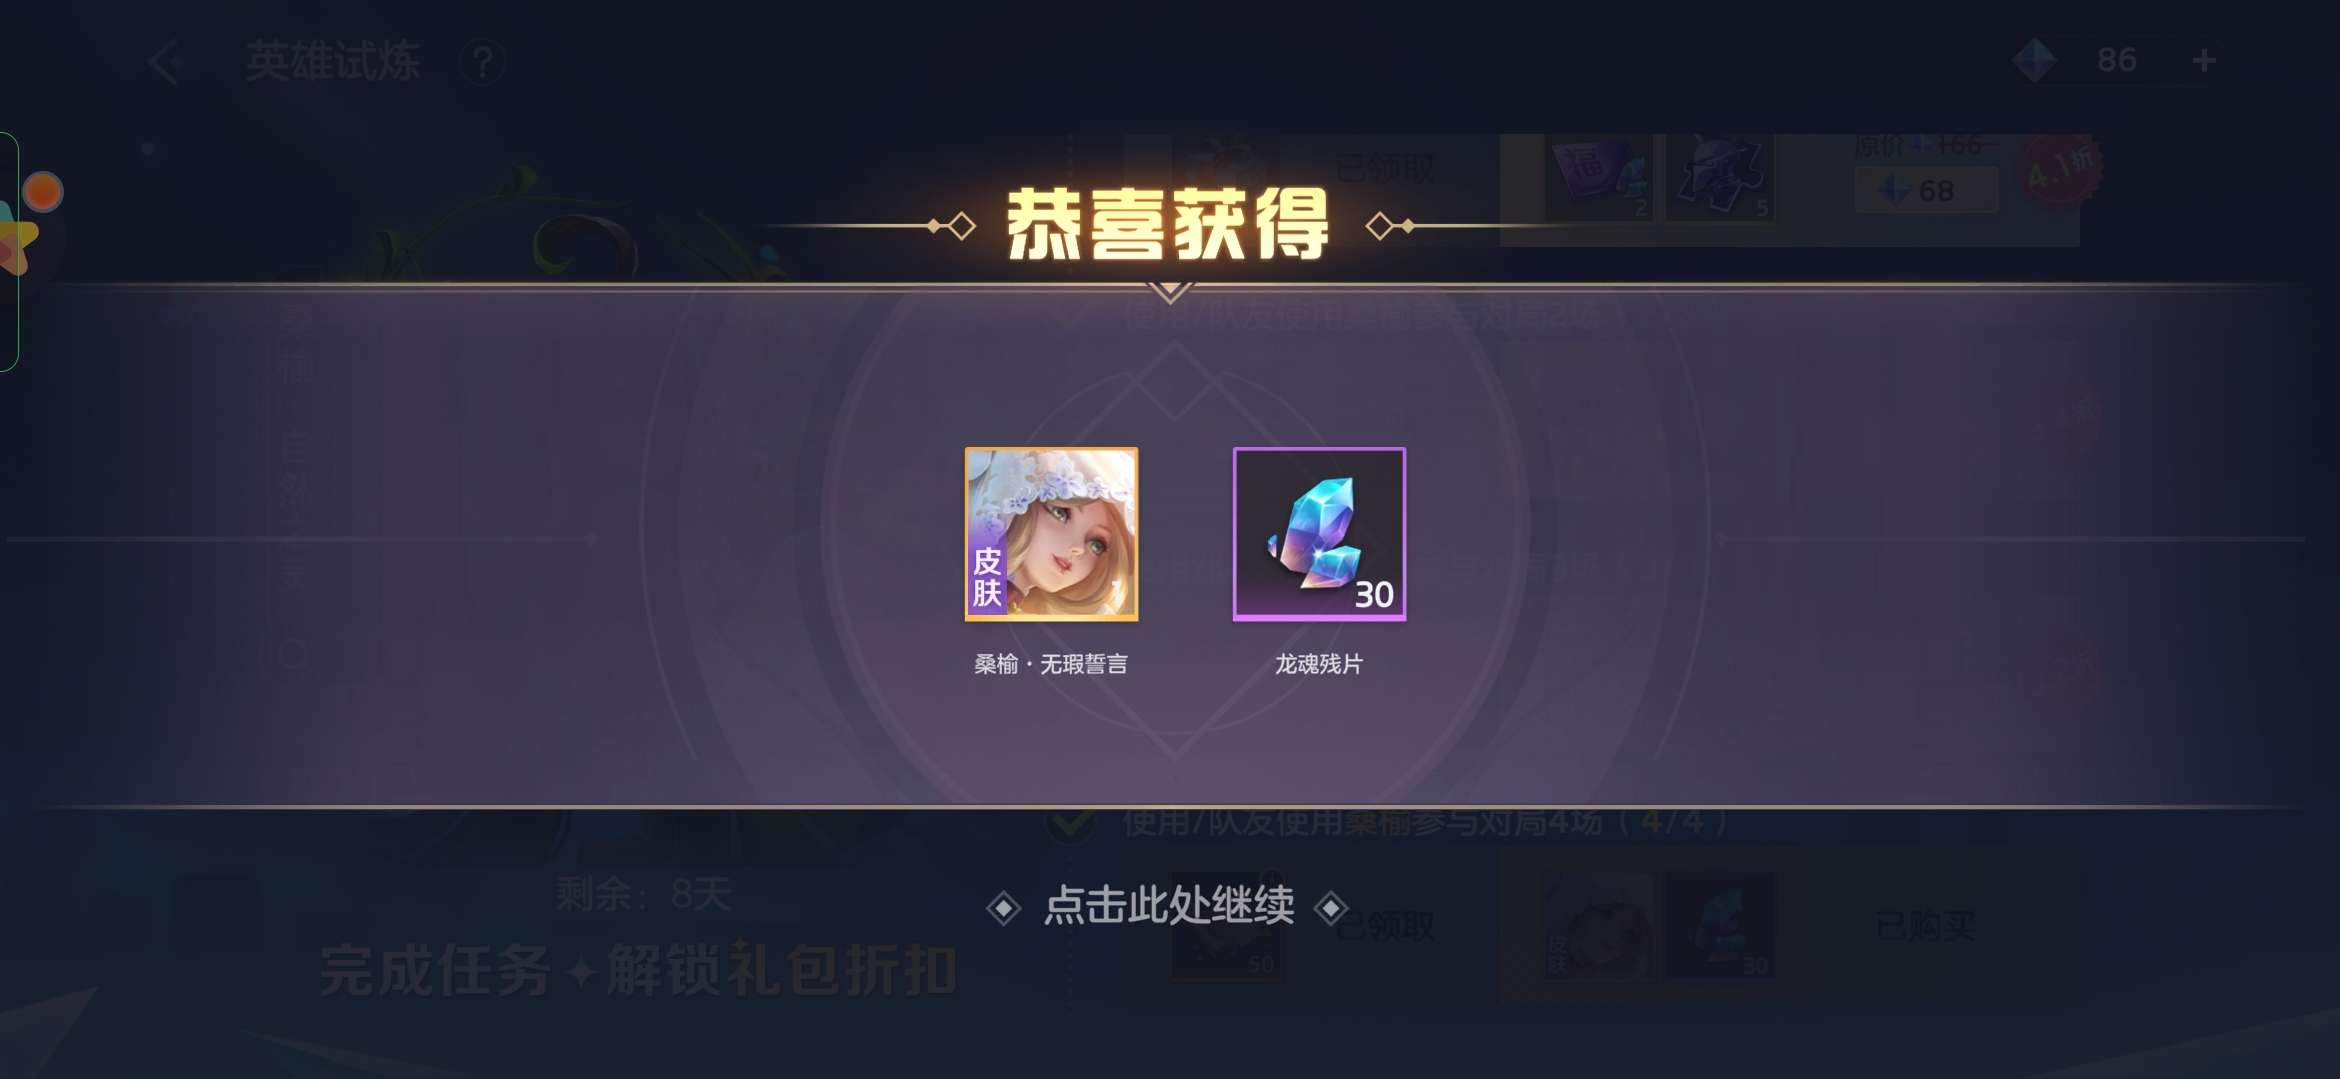The height and width of the screenshot is (1079, 2340).
Task: Click 点击此处继续 to continue
Action: pos(1168,906)
